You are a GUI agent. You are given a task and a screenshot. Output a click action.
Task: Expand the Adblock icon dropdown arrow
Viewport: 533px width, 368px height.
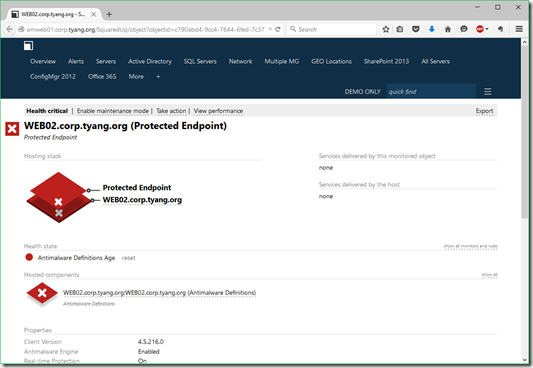(487, 29)
